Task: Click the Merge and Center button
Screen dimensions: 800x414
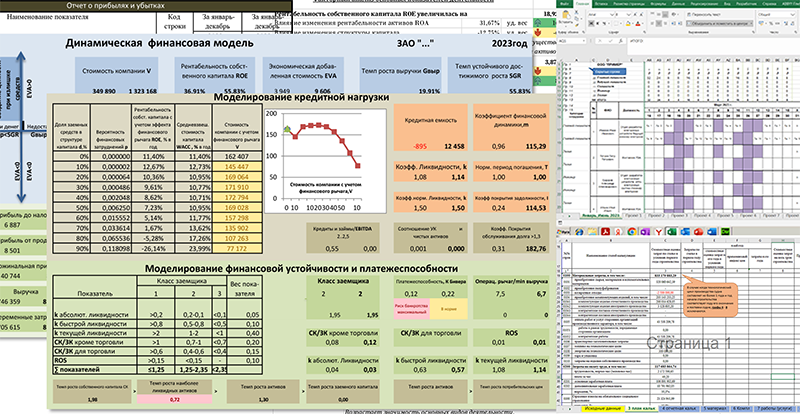Action: (x=719, y=23)
